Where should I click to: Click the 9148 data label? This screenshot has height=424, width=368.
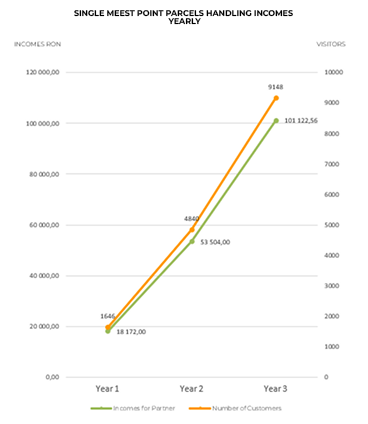(276, 87)
